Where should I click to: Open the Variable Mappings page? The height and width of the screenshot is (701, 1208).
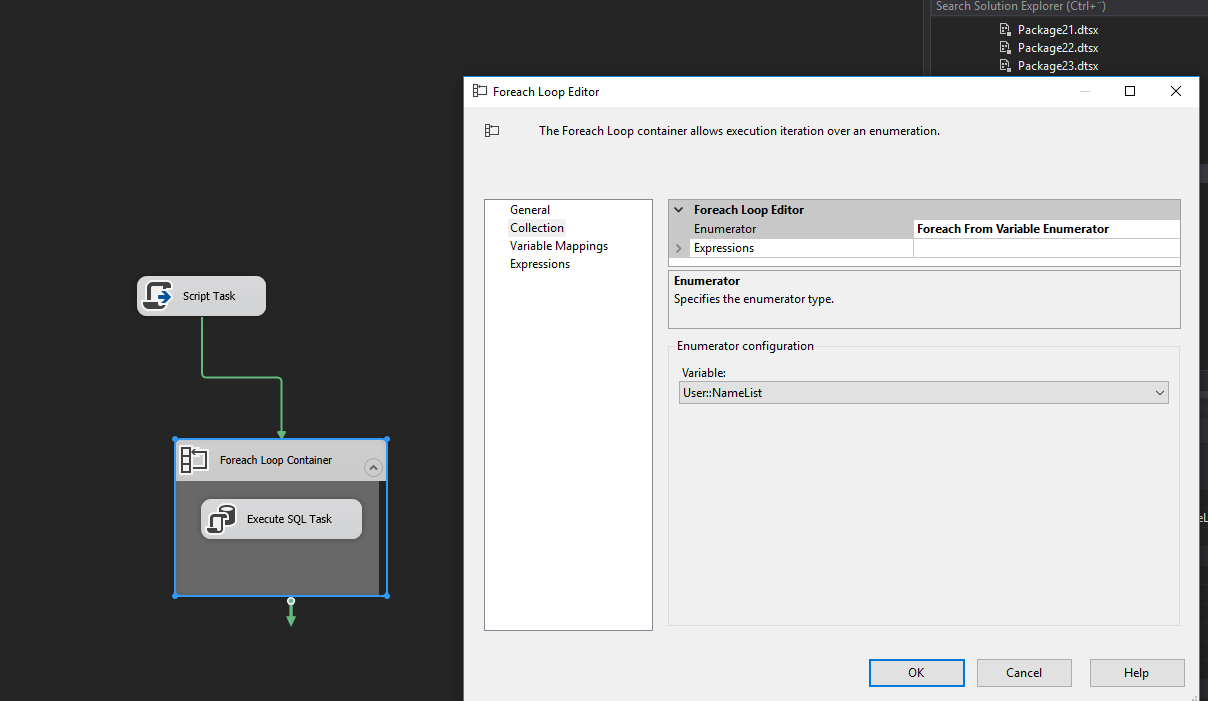pyautogui.click(x=558, y=246)
